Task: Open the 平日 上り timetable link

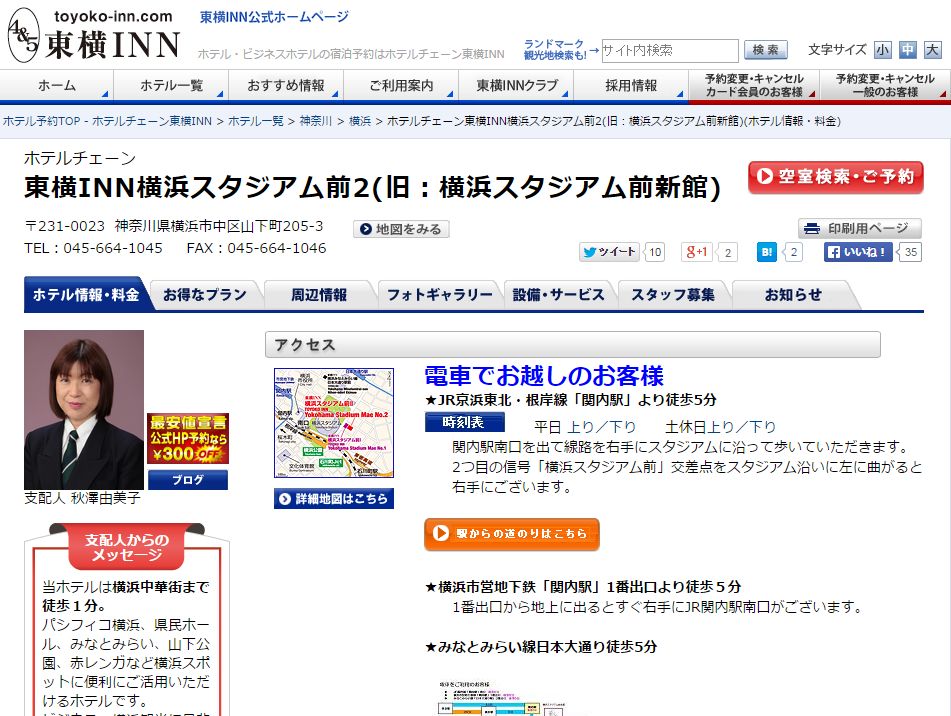Action: 580,427
